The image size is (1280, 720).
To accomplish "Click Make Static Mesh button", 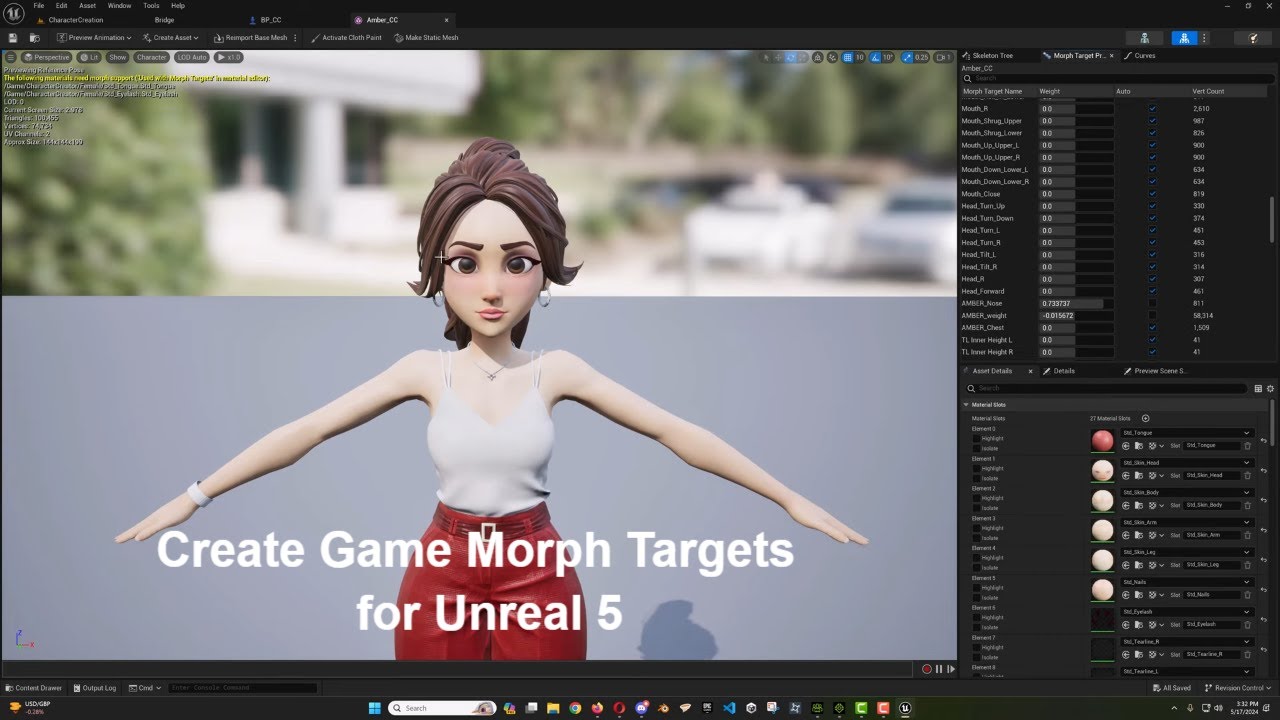I will click(x=426, y=38).
